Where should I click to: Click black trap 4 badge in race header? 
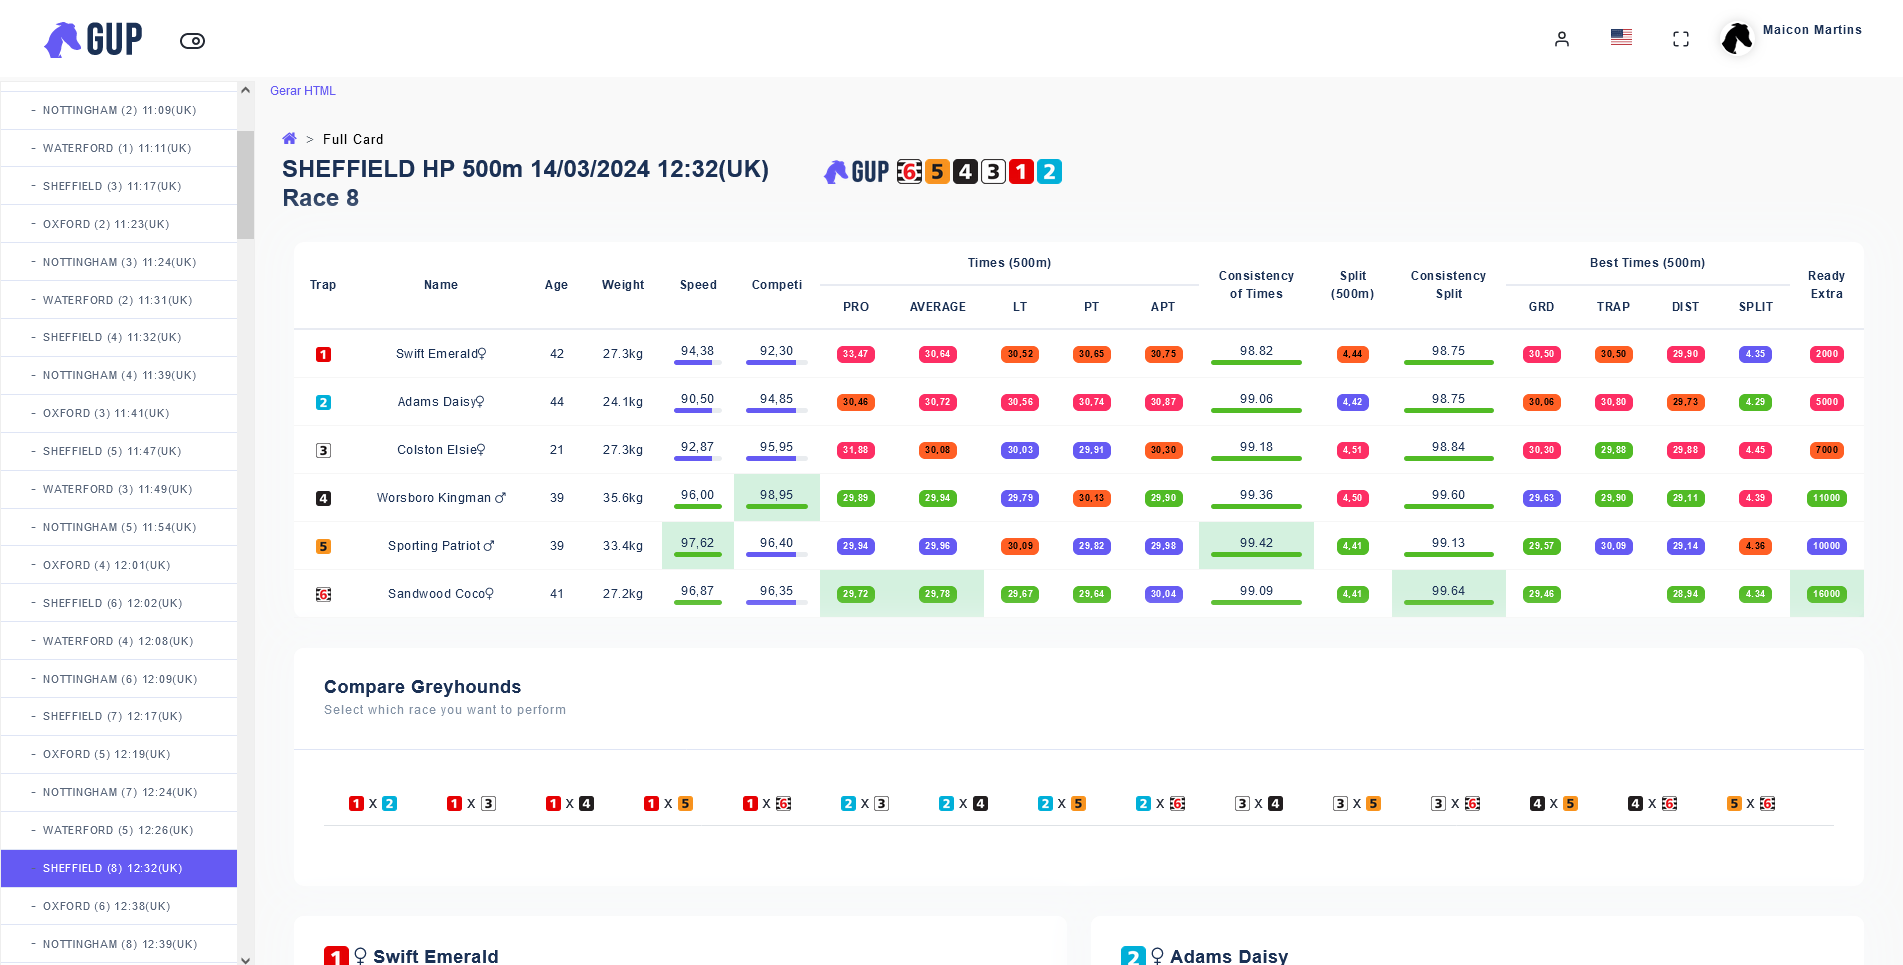(x=965, y=172)
